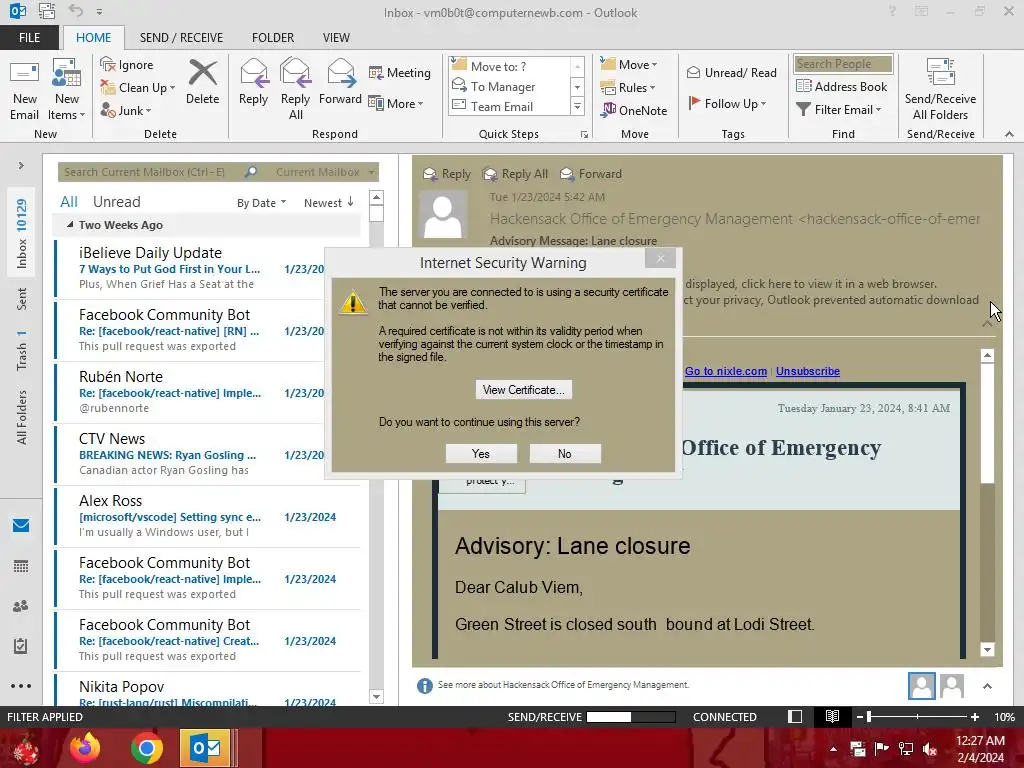Open the Tasks navigation icon
The height and width of the screenshot is (768, 1024).
[x=21, y=646]
